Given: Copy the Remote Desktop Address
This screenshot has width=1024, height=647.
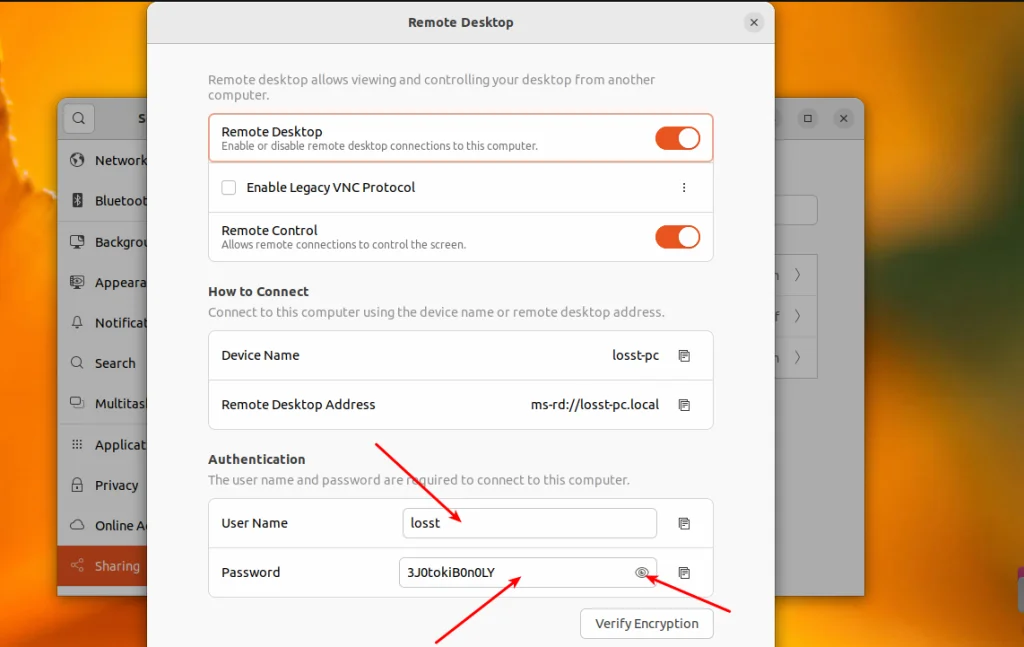Looking at the screenshot, I should [684, 405].
